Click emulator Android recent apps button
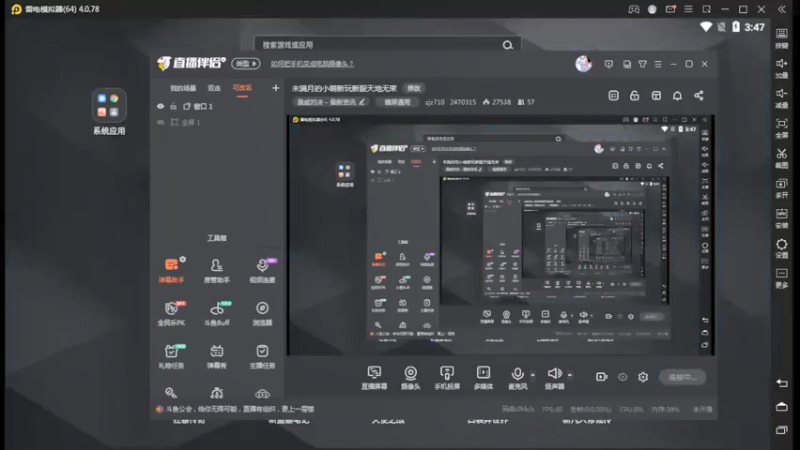 click(x=782, y=430)
